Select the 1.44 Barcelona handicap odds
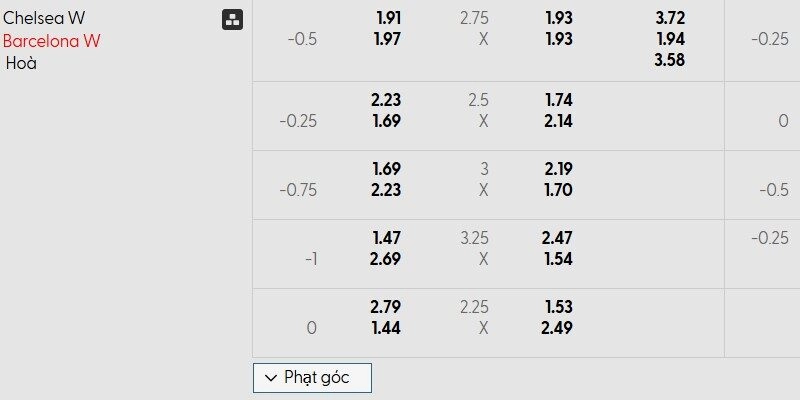Image resolution: width=800 pixels, height=400 pixels. pyautogui.click(x=386, y=328)
